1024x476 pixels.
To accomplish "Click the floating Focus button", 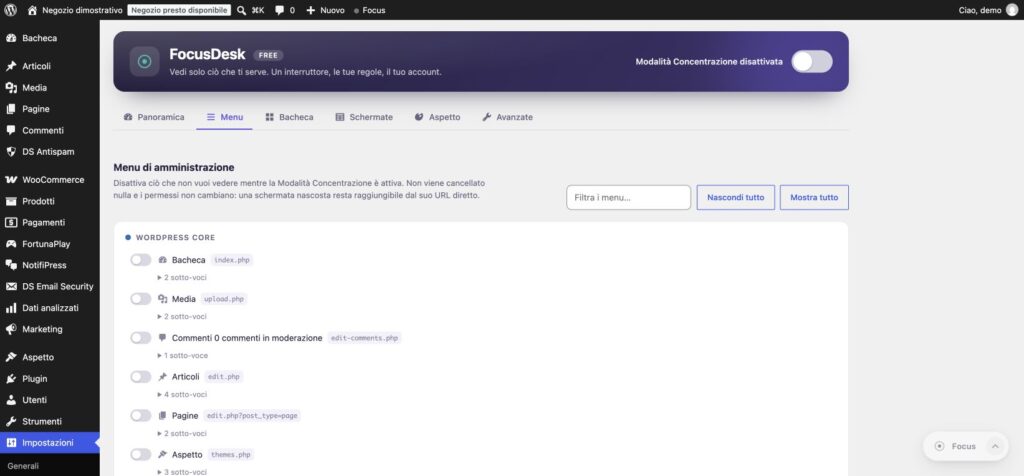I will (955, 447).
